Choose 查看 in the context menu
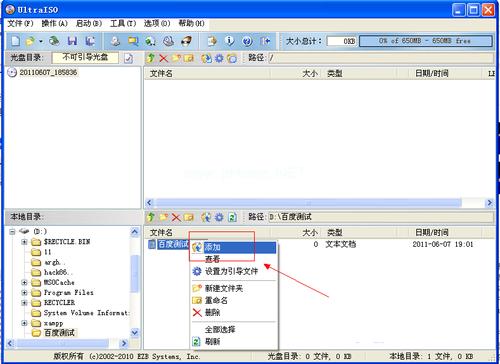Image resolution: width=500 pixels, height=364 pixels. [x=234, y=259]
